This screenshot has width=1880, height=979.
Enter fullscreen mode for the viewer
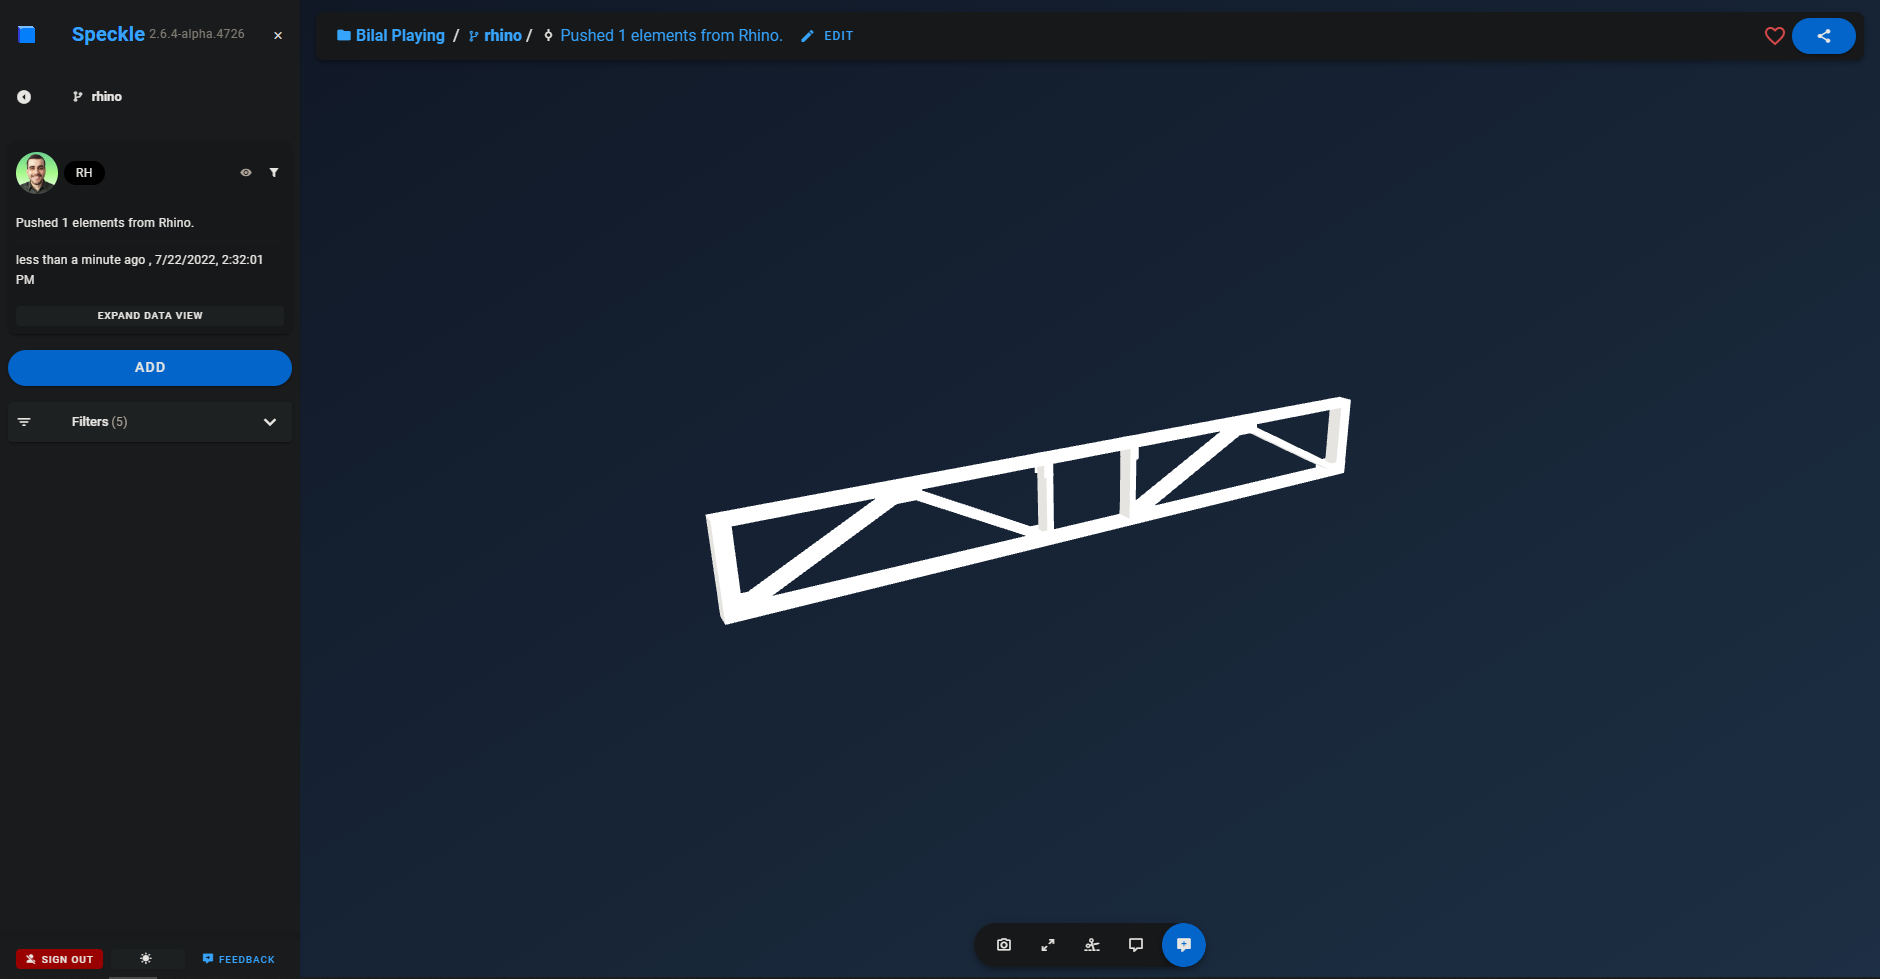tap(1047, 944)
